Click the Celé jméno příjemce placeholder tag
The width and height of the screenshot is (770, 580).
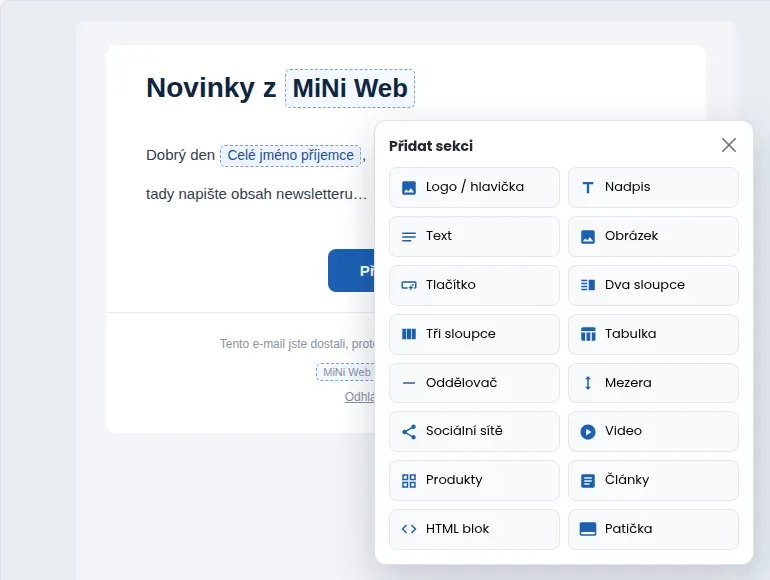click(x=290, y=156)
